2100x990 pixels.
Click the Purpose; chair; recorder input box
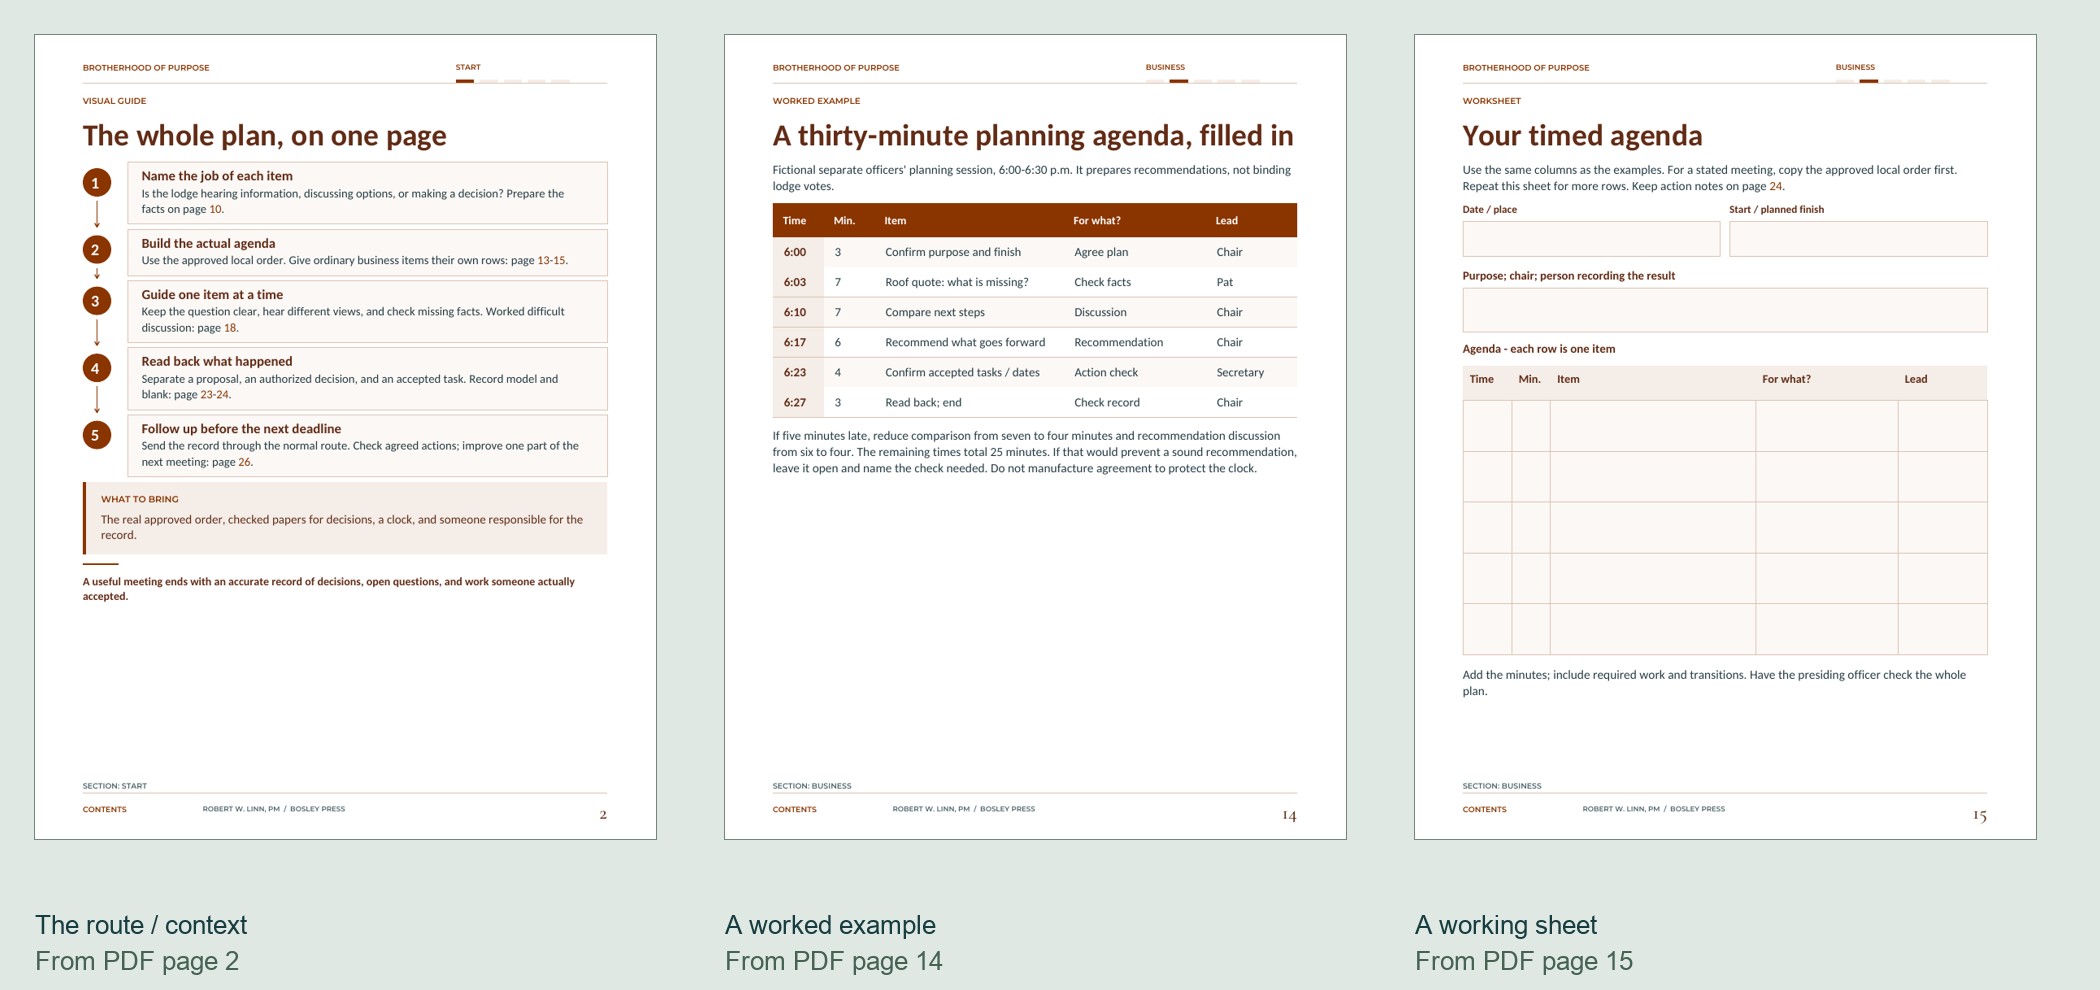tap(1725, 310)
